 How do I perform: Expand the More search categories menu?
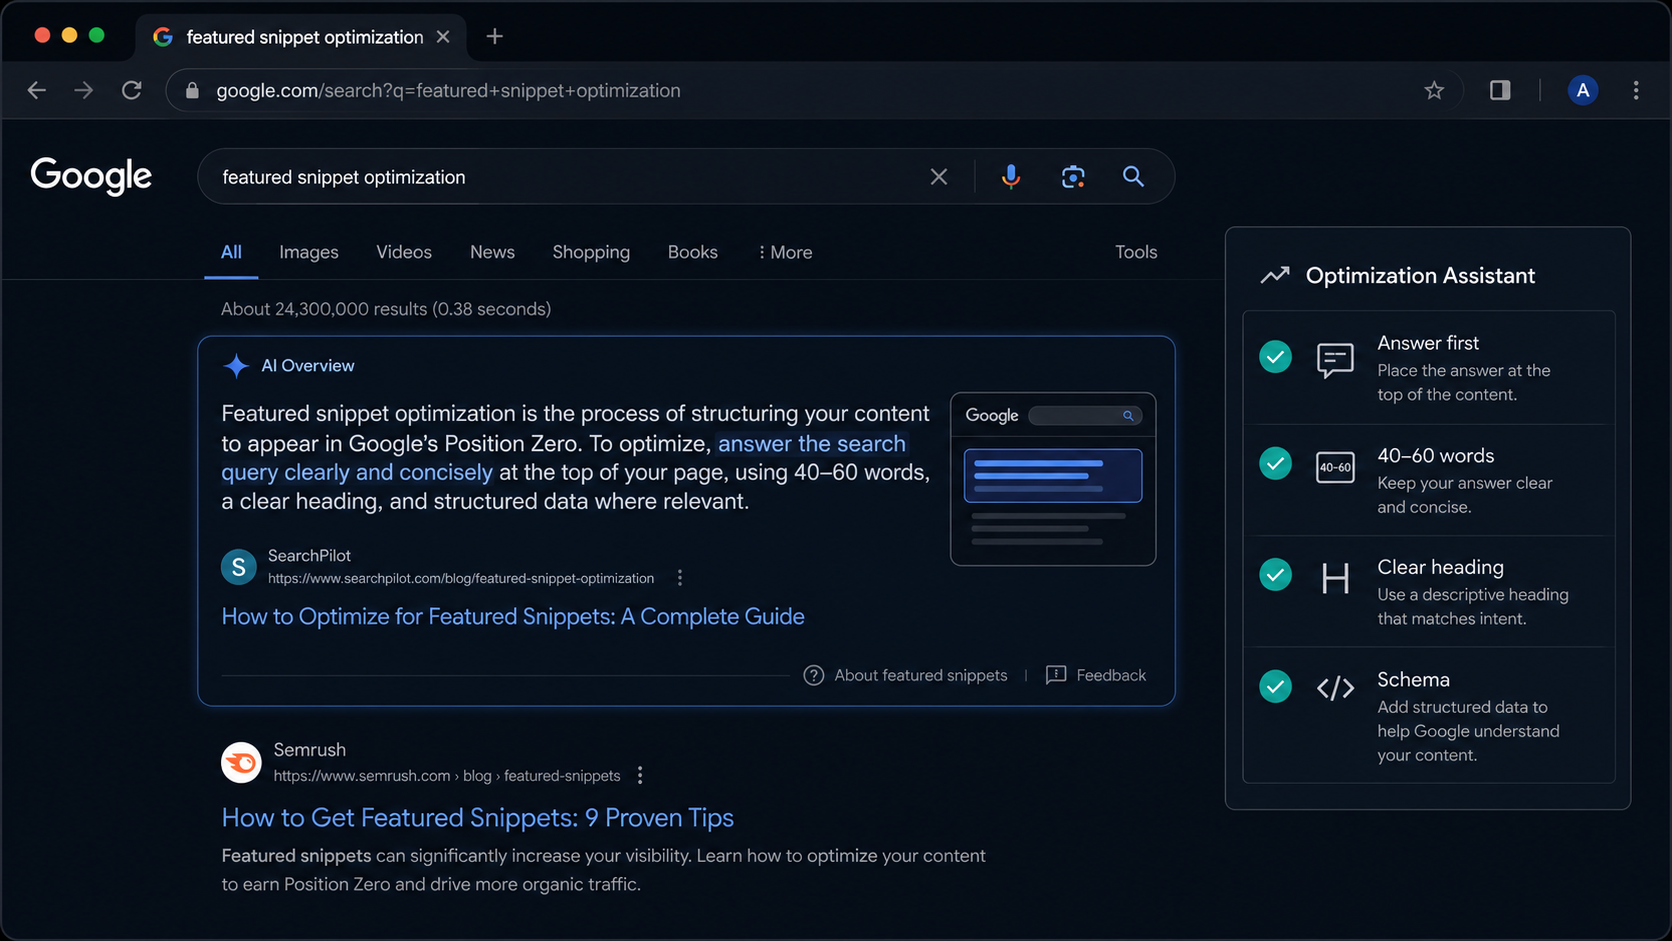point(785,252)
